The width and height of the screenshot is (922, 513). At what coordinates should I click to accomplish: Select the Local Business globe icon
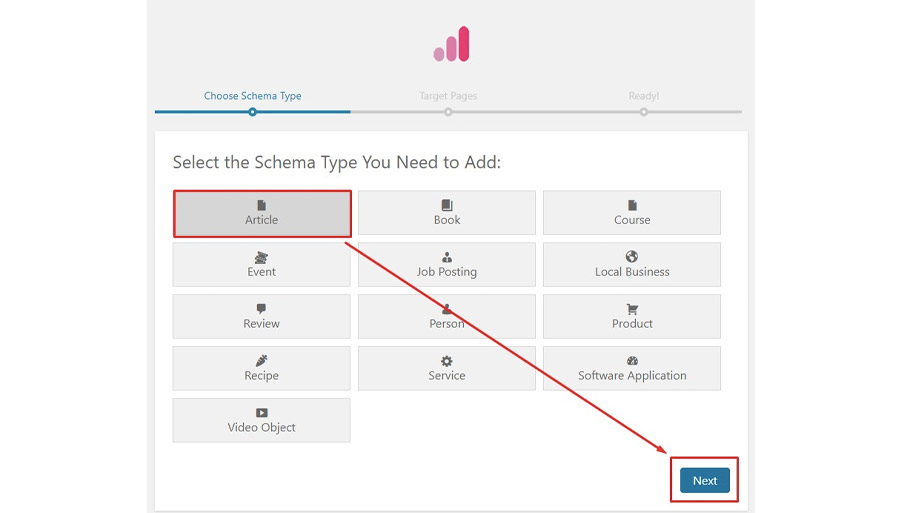pyautogui.click(x=632, y=257)
